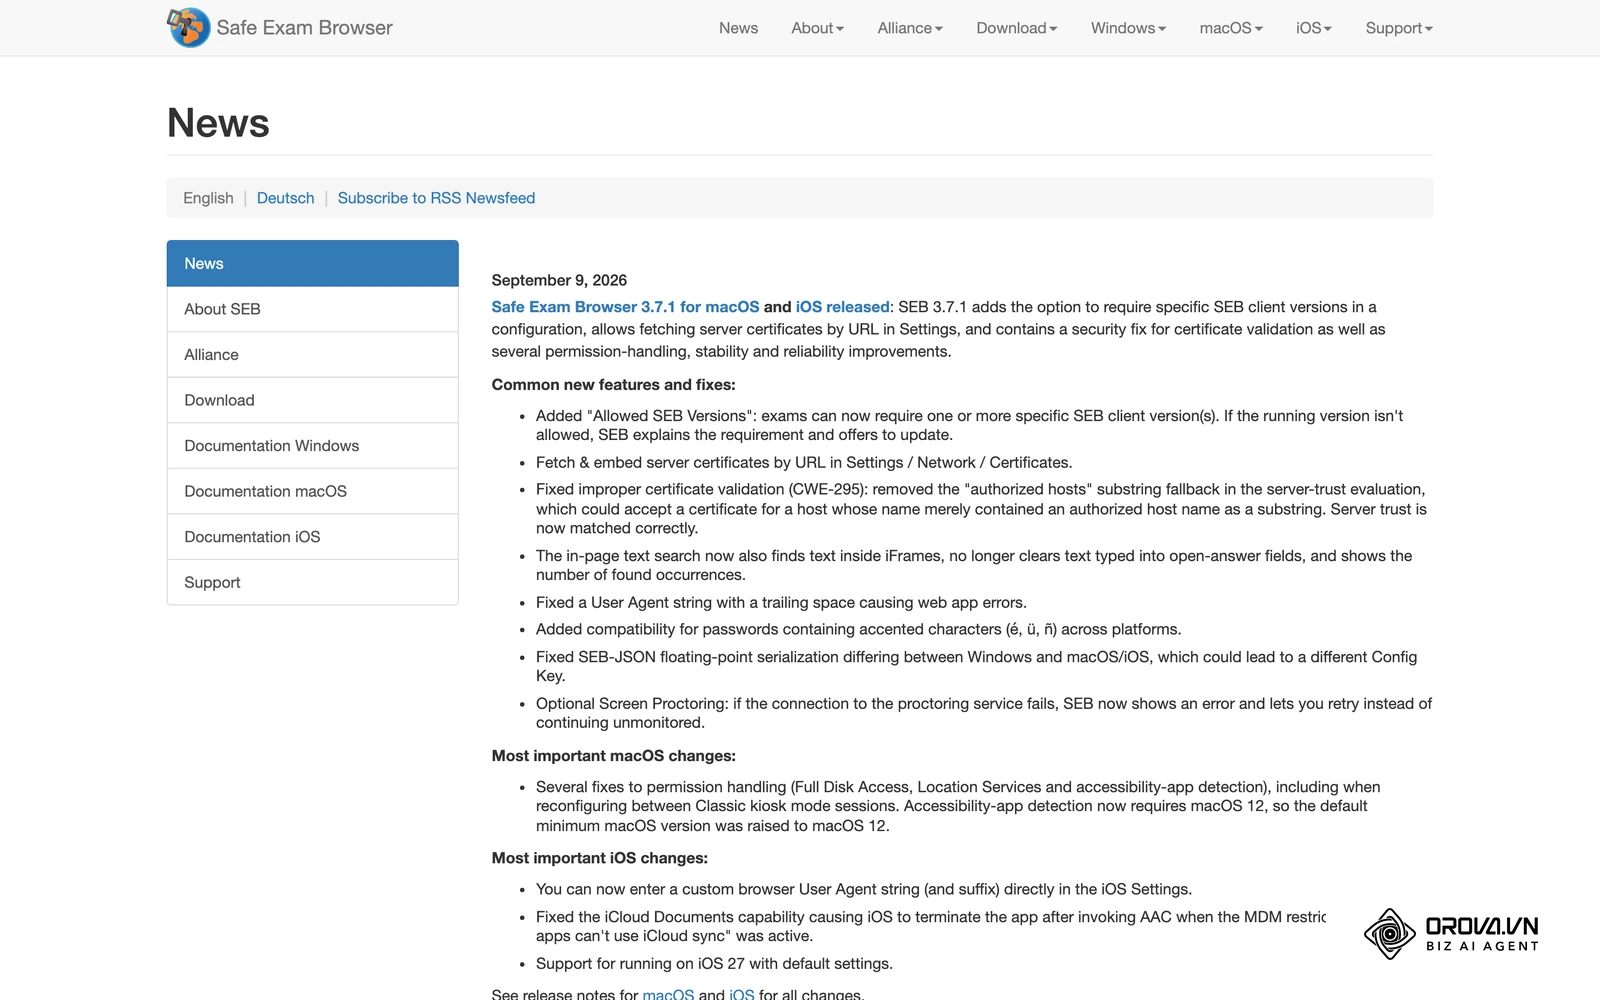Image resolution: width=1600 pixels, height=1000 pixels.
Task: Open macOS release notes link
Action: [668, 994]
